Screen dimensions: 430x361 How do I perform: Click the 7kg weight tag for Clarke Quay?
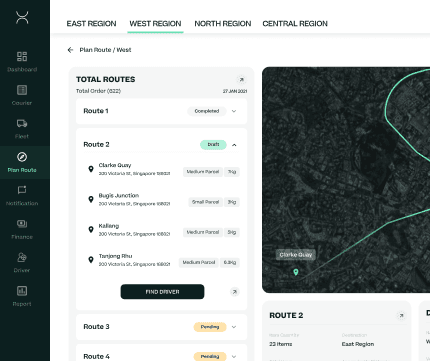point(232,172)
